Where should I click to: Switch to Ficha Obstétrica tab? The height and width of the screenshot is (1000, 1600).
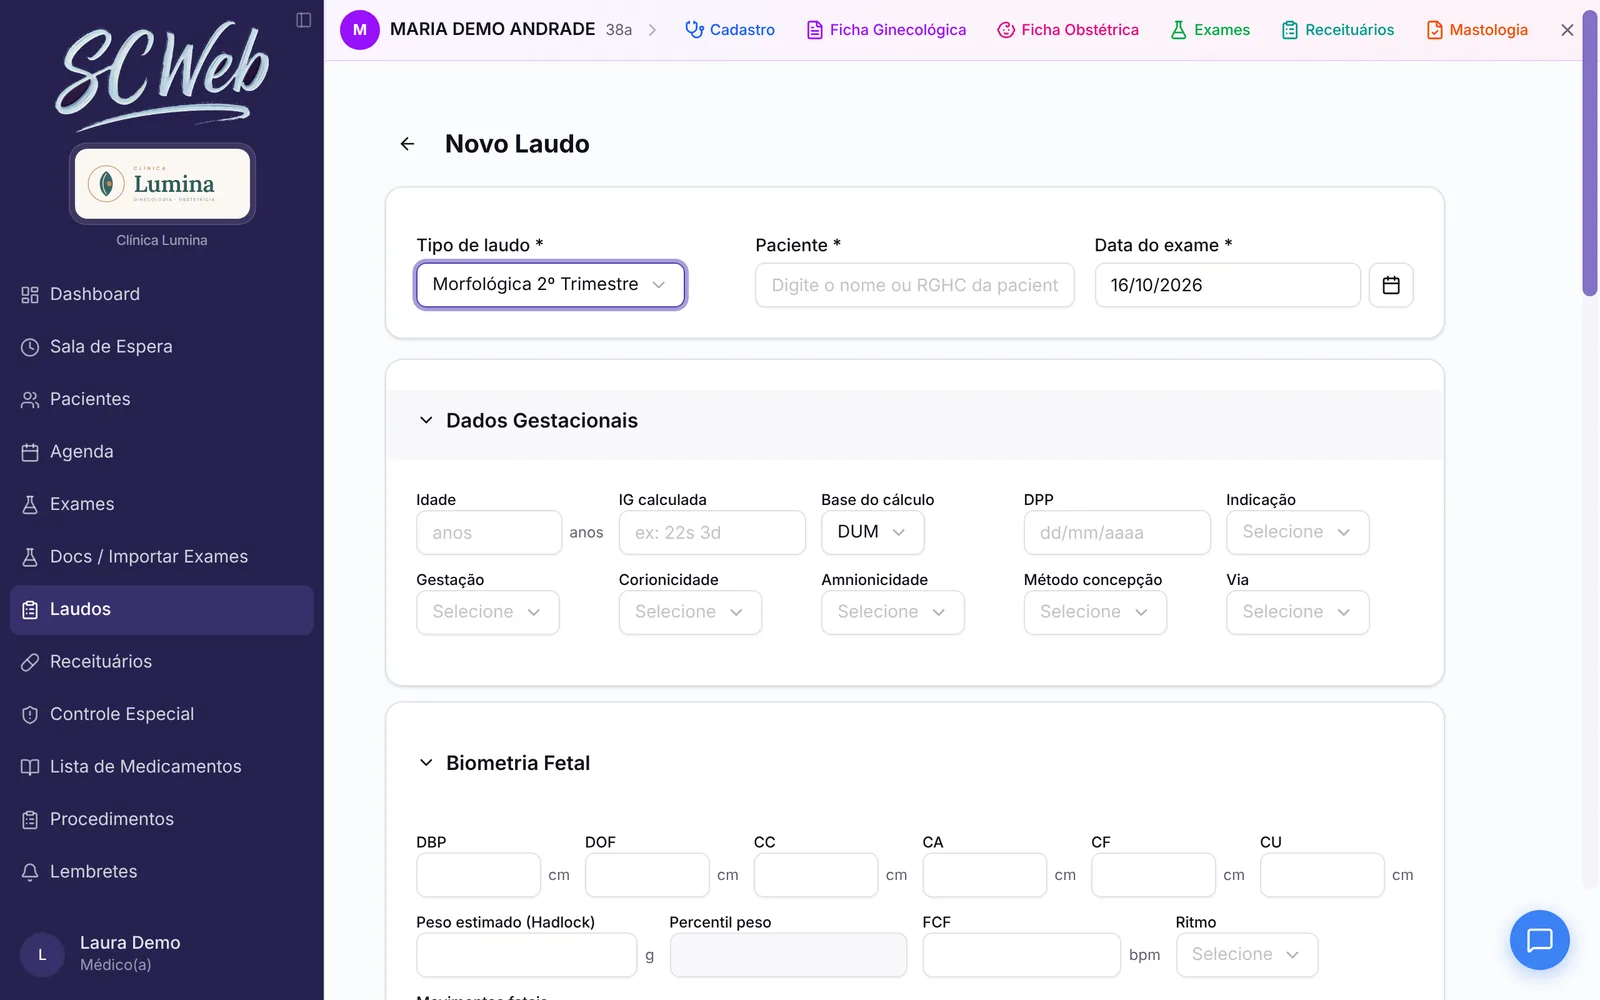(x=1068, y=30)
